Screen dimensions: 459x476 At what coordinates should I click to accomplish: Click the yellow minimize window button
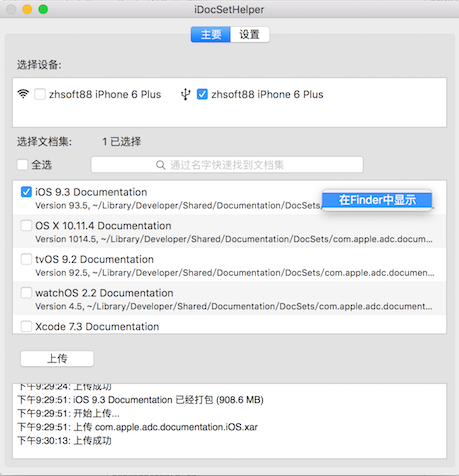(27, 9)
